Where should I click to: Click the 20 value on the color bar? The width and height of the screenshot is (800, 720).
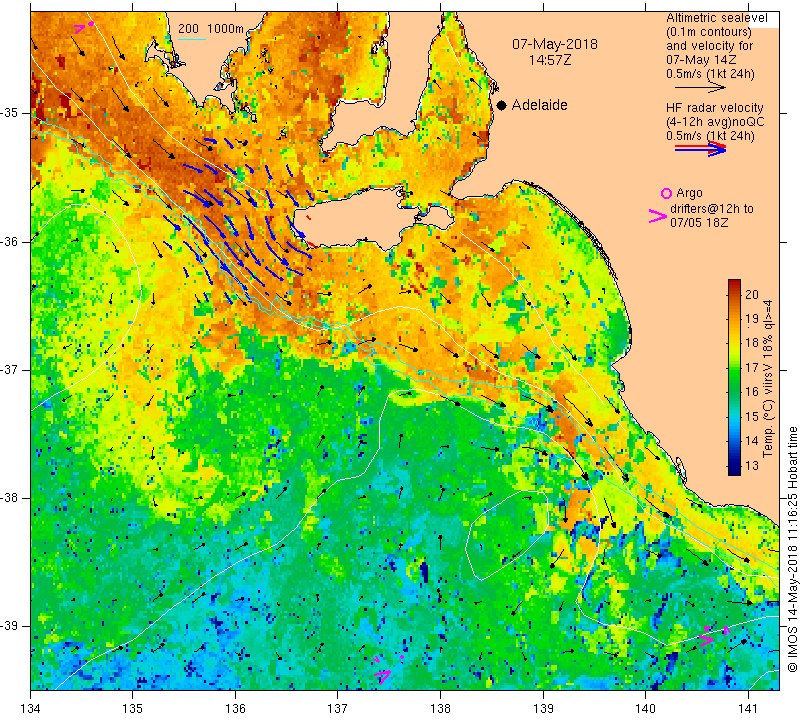(x=752, y=294)
